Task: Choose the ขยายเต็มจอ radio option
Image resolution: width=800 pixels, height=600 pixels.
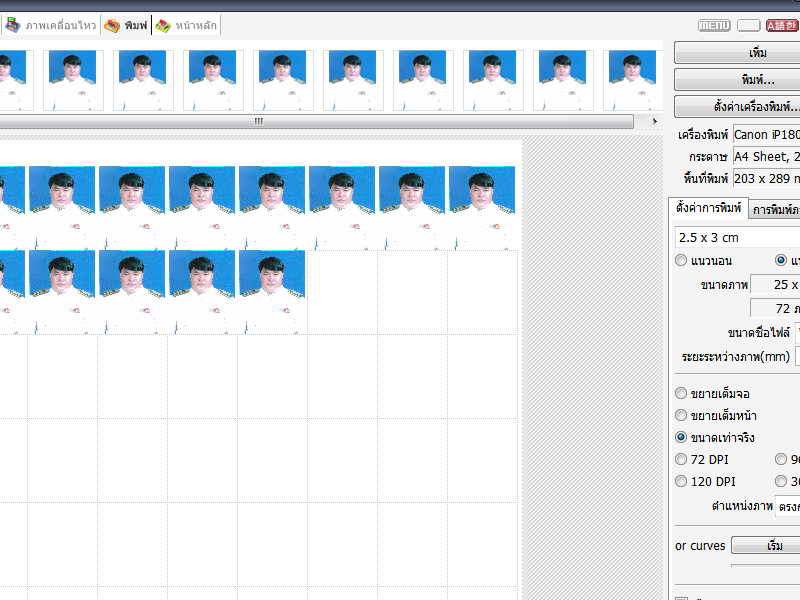Action: [x=681, y=393]
